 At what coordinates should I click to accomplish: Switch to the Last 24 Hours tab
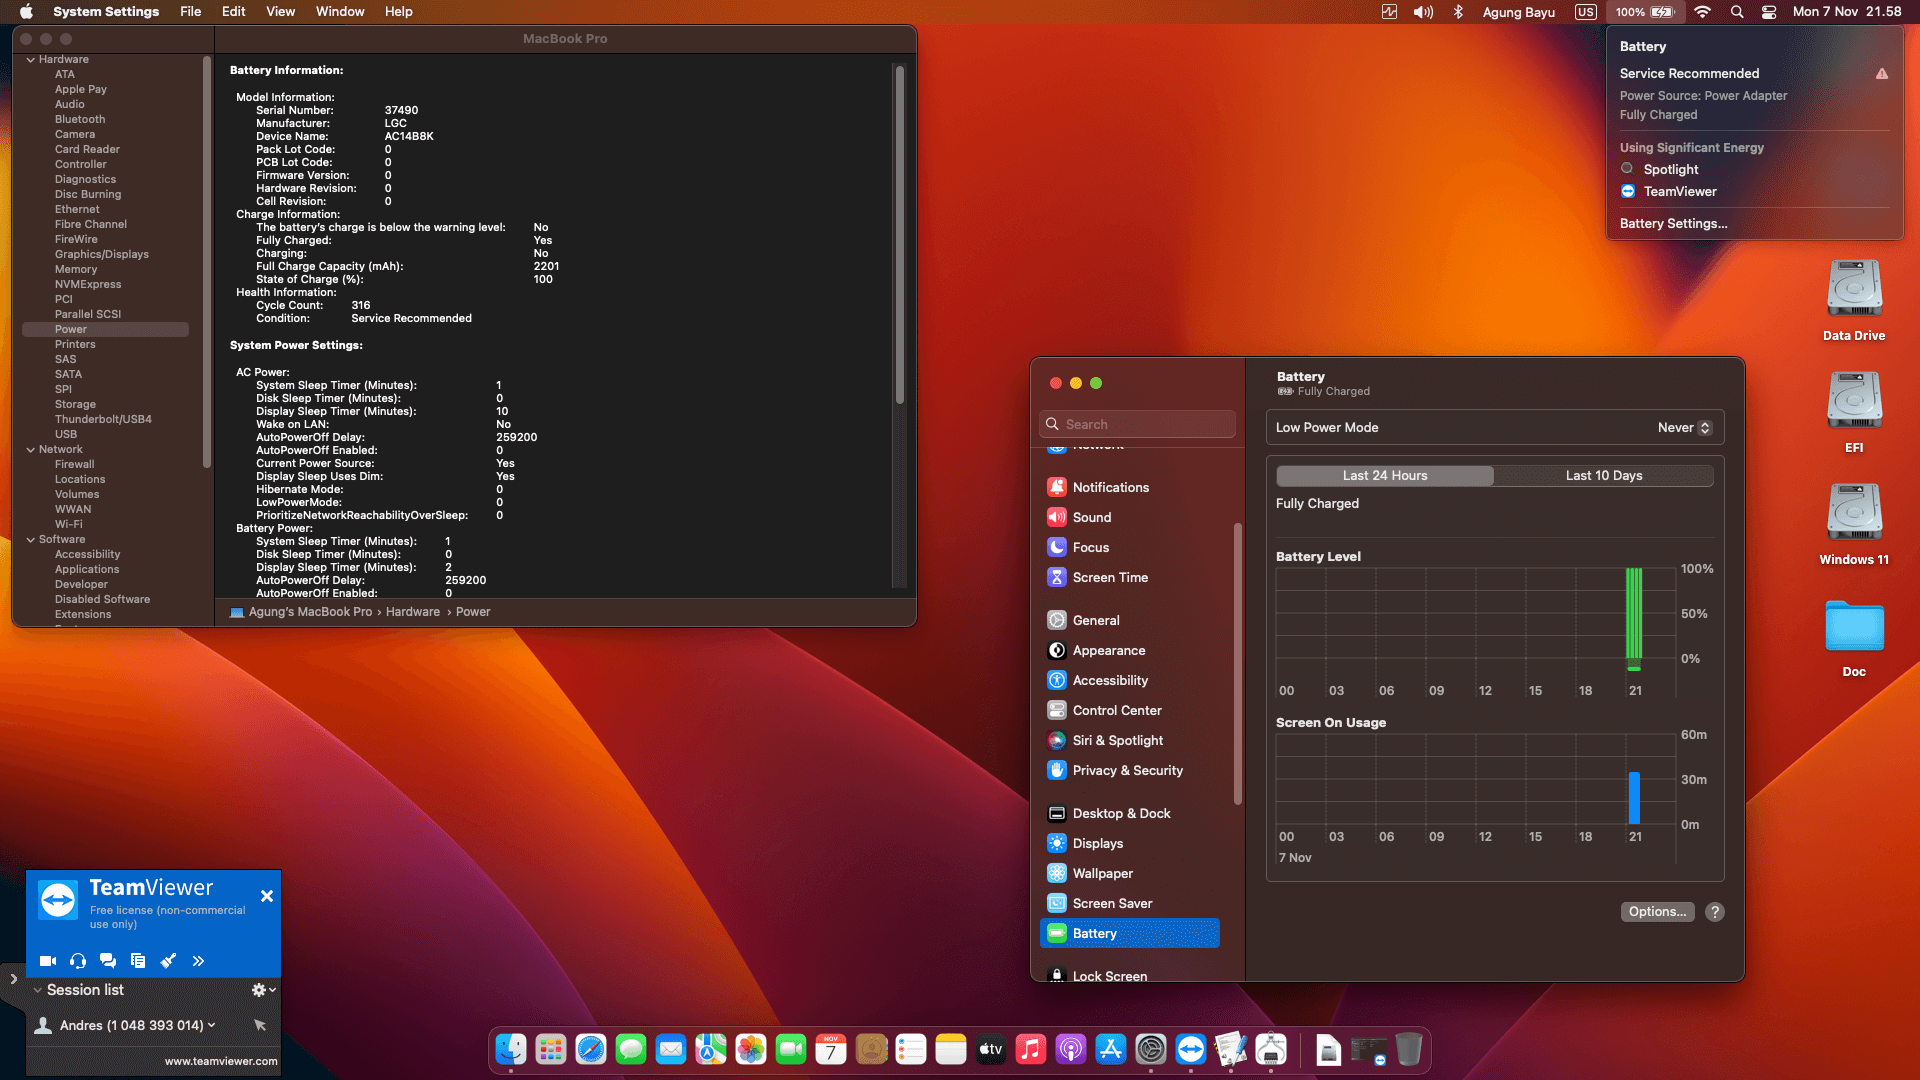(x=1385, y=476)
